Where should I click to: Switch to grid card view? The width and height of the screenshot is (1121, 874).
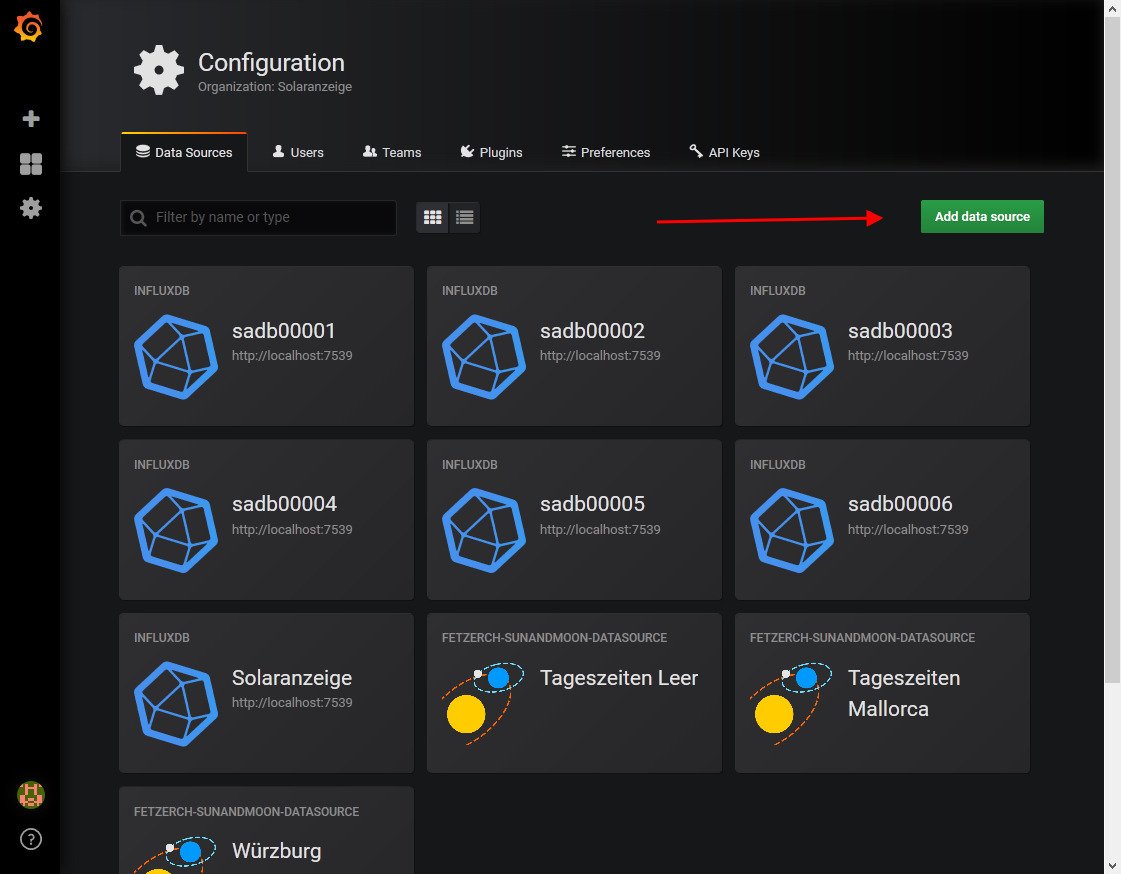(x=433, y=217)
